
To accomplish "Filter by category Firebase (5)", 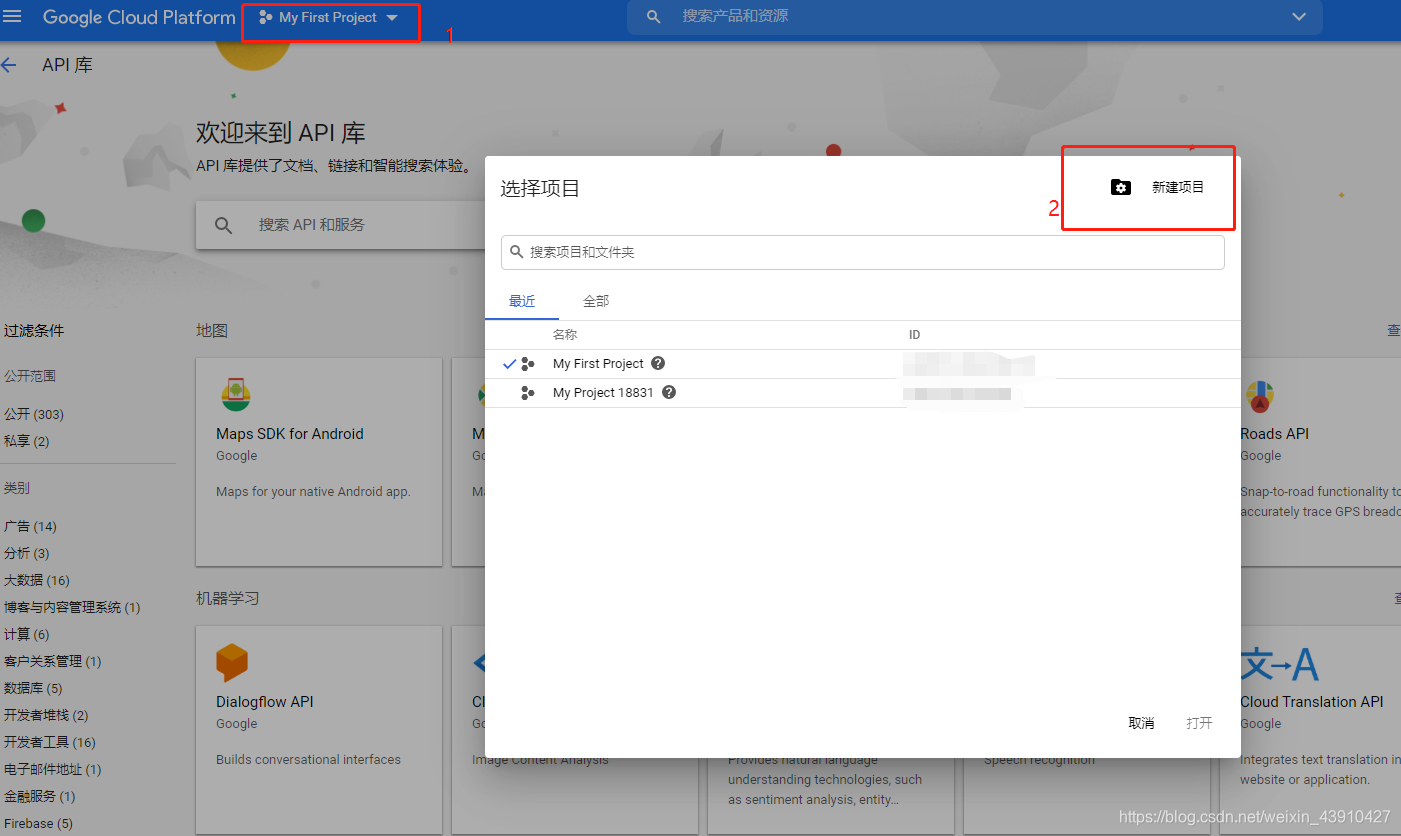I will [38, 823].
